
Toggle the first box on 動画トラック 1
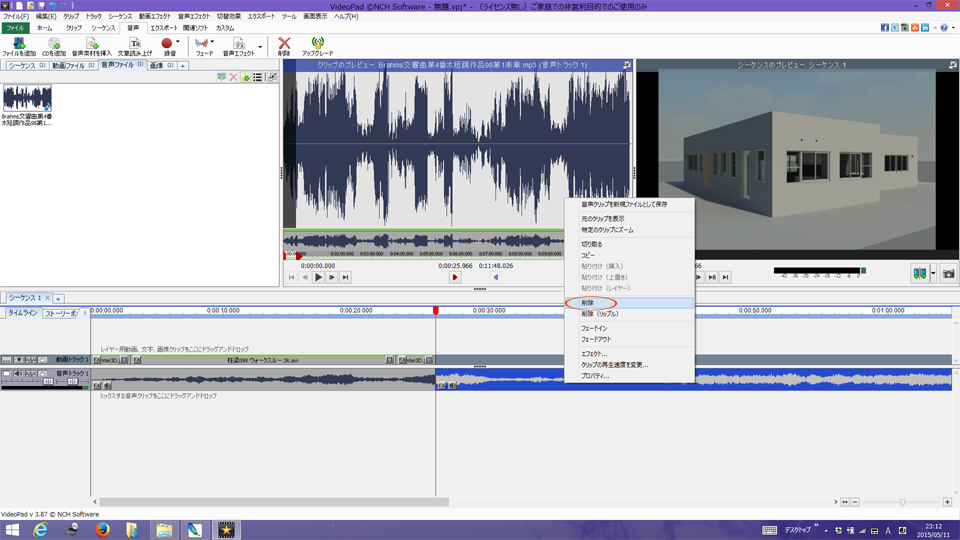pos(6,360)
